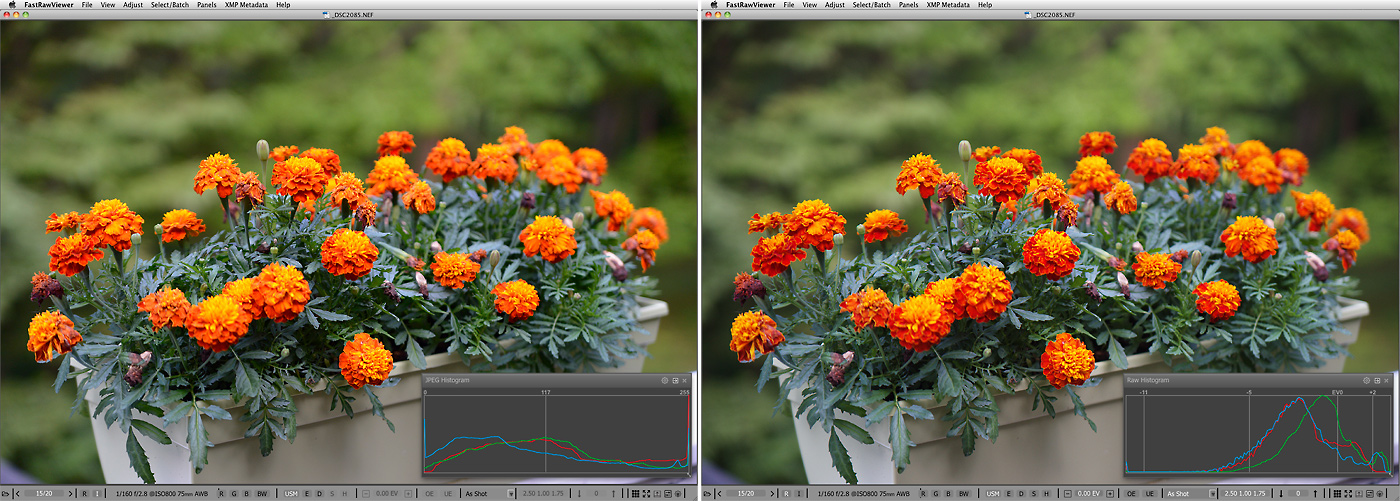Click the rating up arrow in right window

pyautogui.click(x=1316, y=494)
